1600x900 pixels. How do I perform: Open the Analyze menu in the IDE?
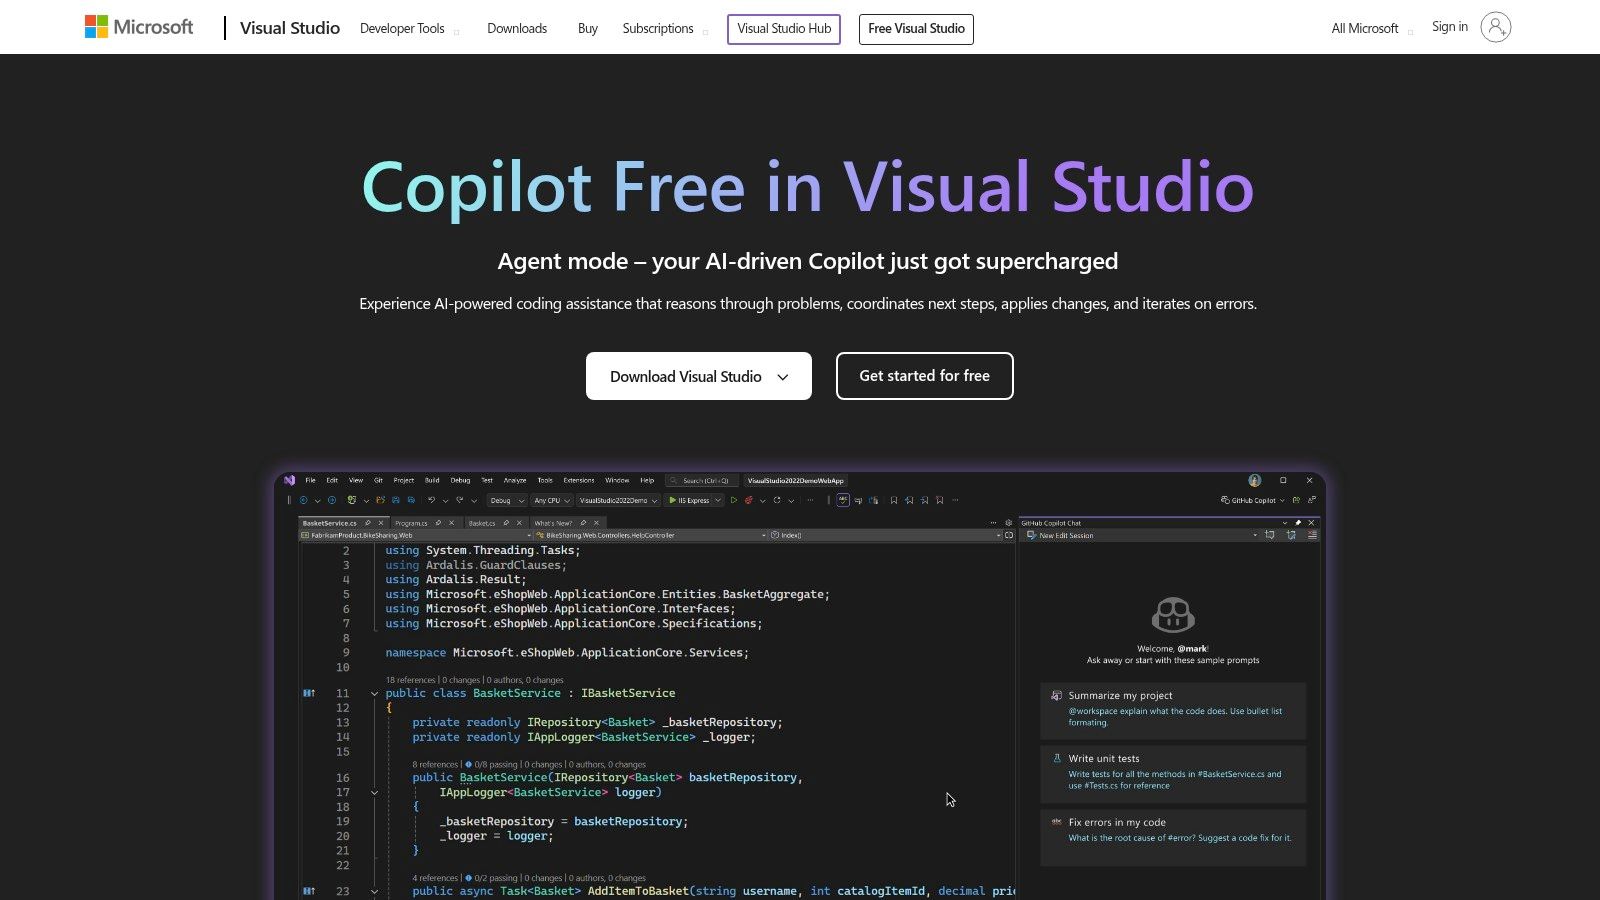pos(515,480)
